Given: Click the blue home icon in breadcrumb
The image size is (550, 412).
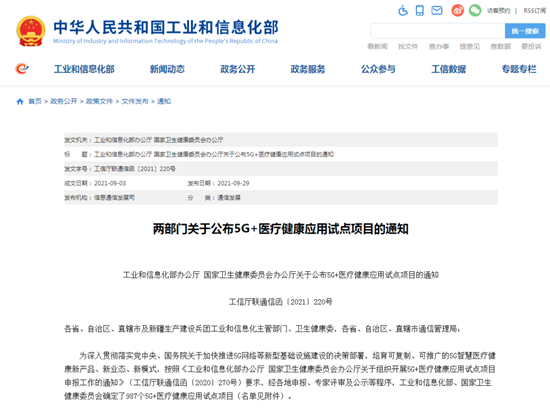Looking at the screenshot, I should point(20,101).
